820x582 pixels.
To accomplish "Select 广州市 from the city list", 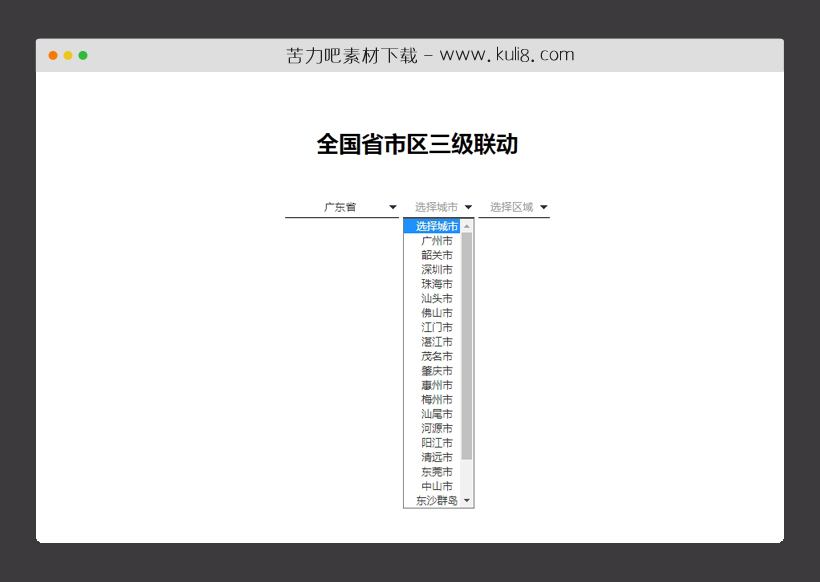I will [x=435, y=240].
